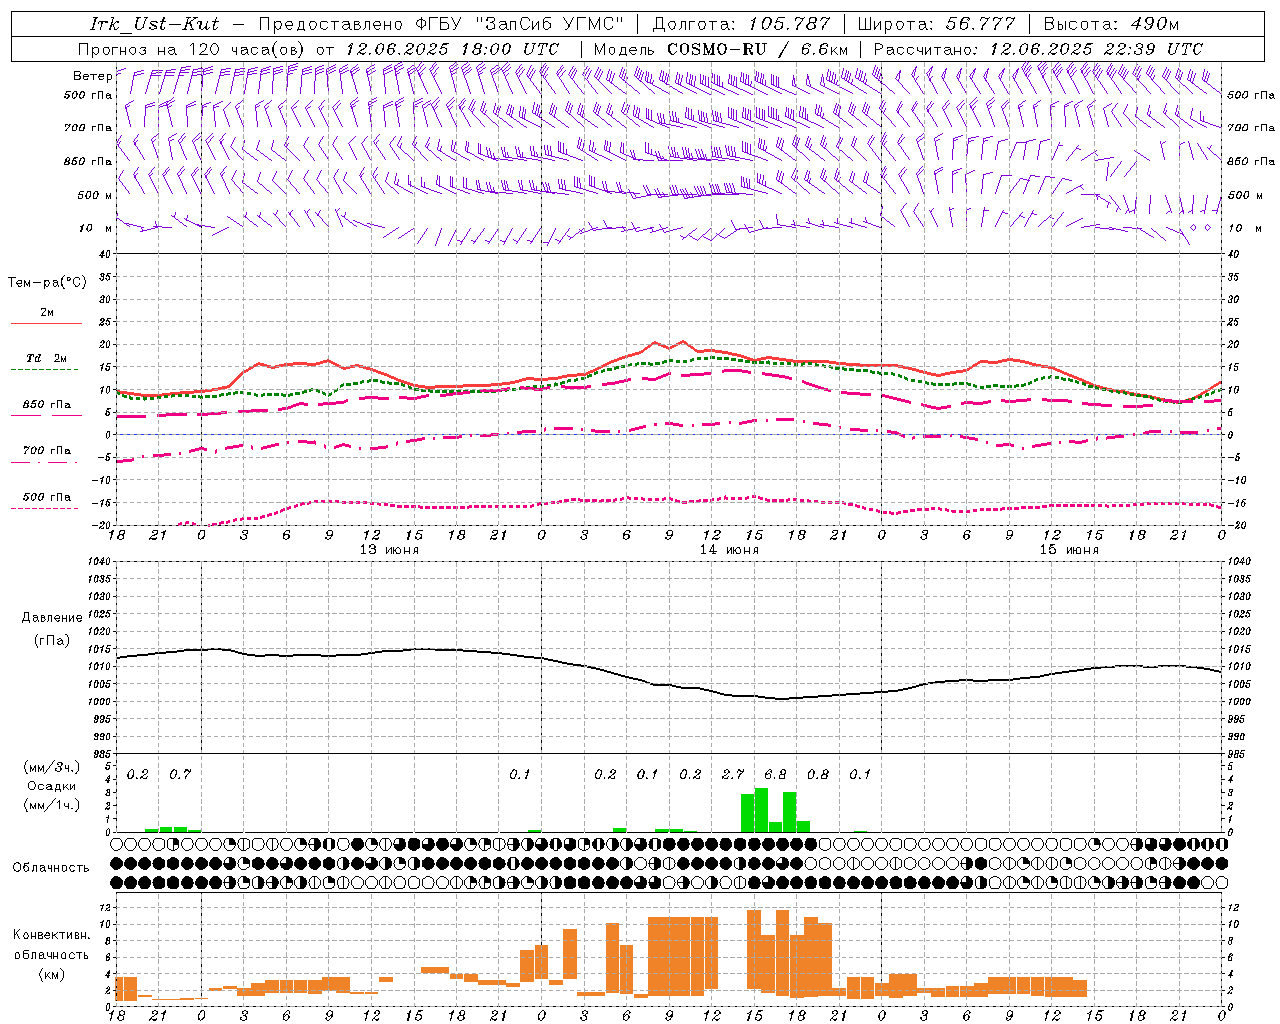Click the 985 pressure tick on left axis
Image resolution: width=1280 pixels, height=1024 pixels.
101,754
